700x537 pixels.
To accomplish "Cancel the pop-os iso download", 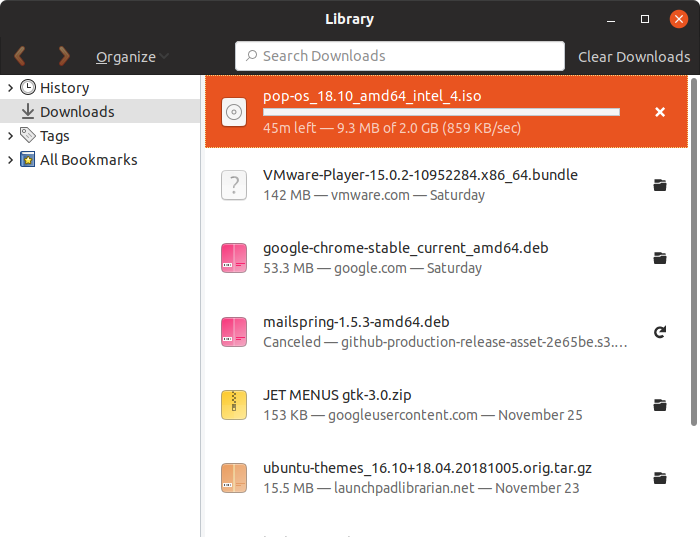I will coord(660,112).
